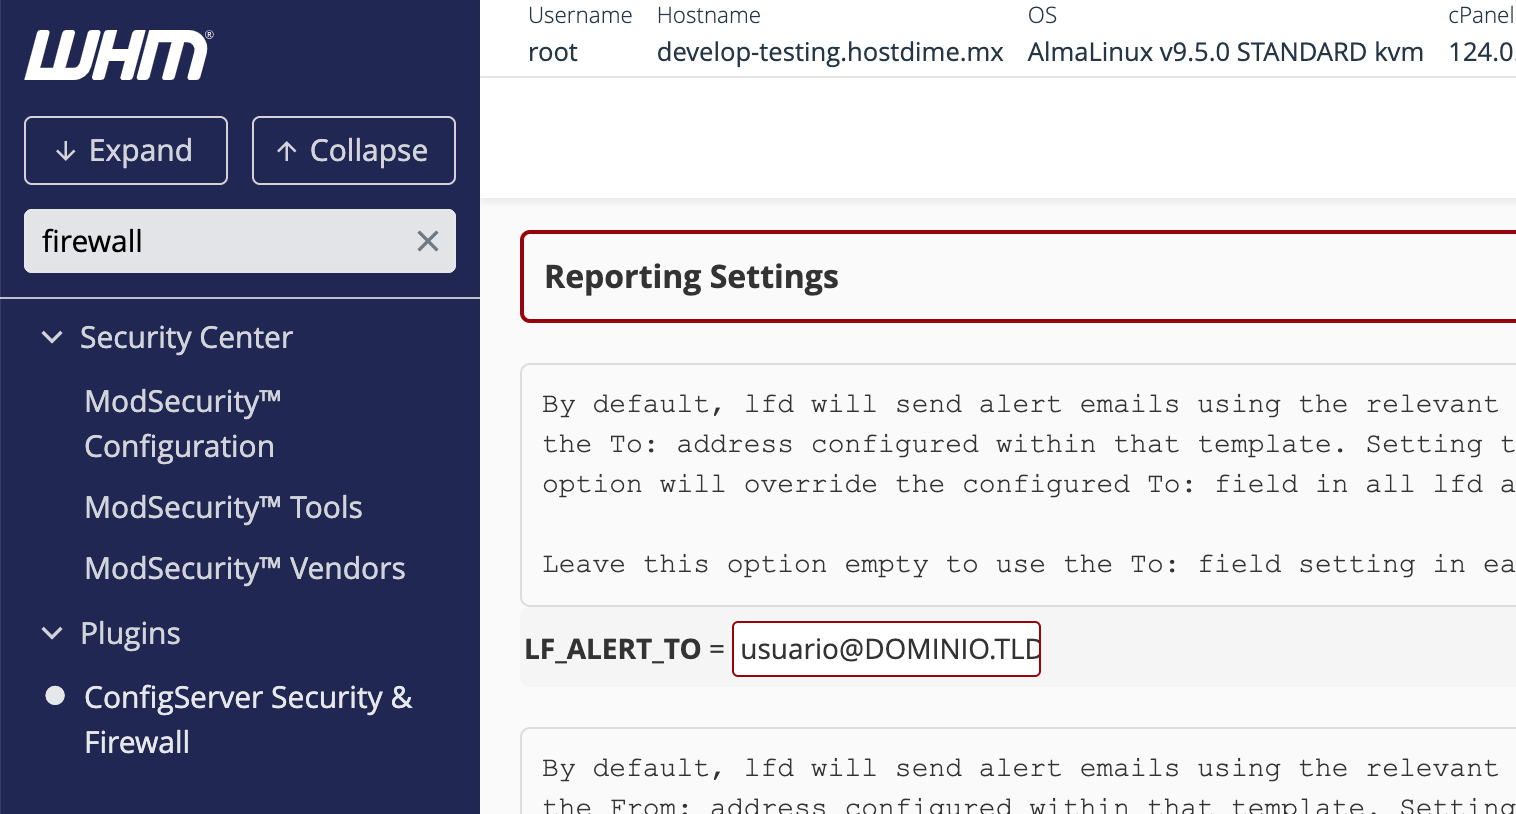Click the LF_ALERT_TO email field
This screenshot has height=814, width=1516.
click(886, 649)
